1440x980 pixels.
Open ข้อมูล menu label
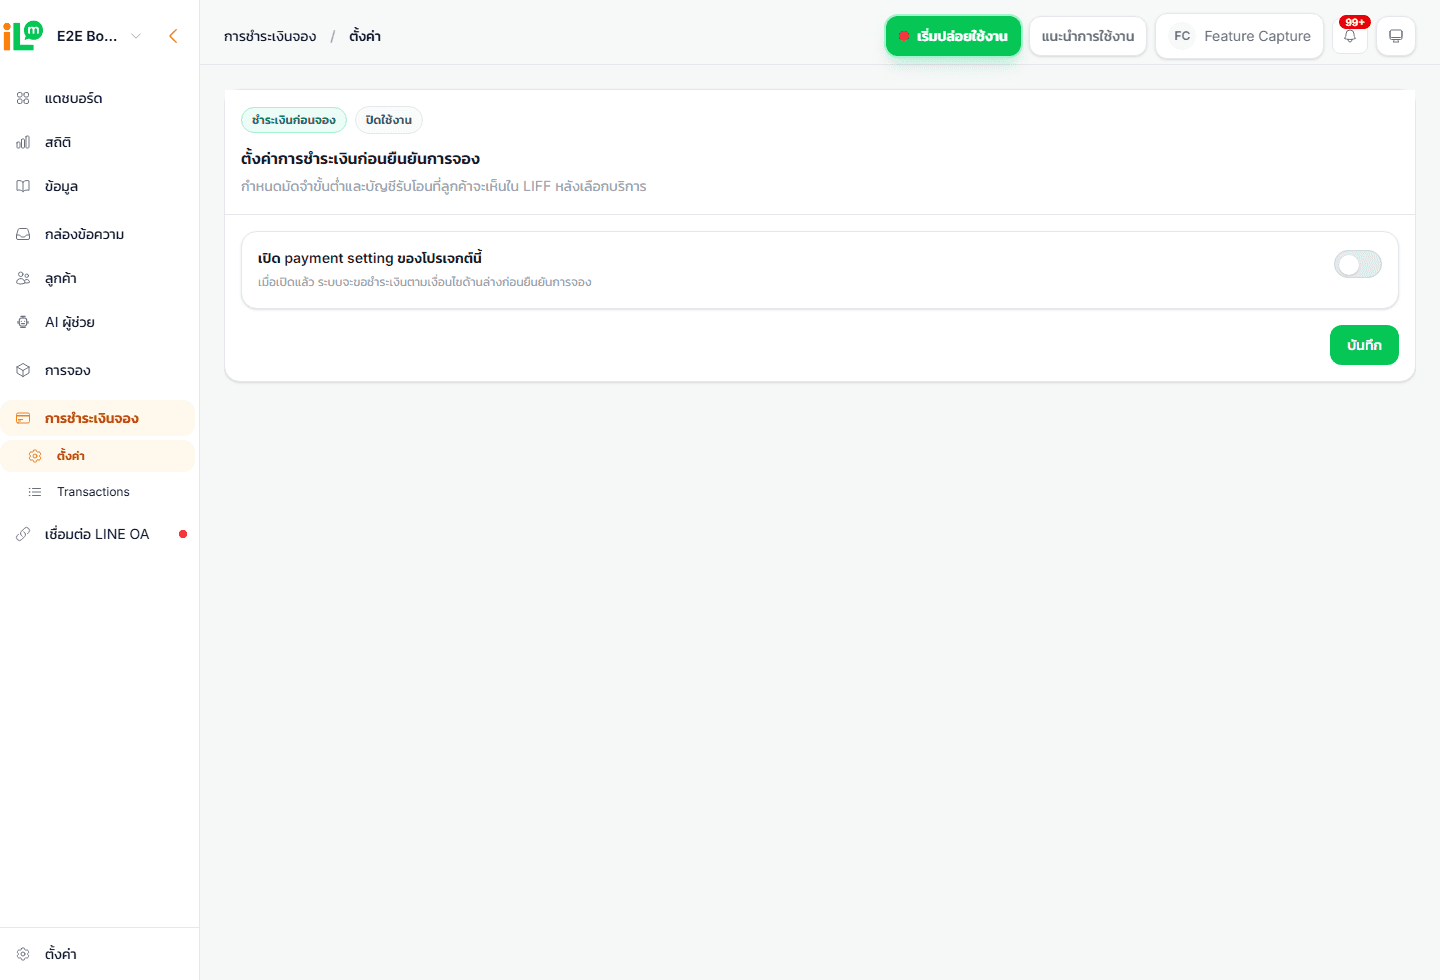(x=61, y=186)
